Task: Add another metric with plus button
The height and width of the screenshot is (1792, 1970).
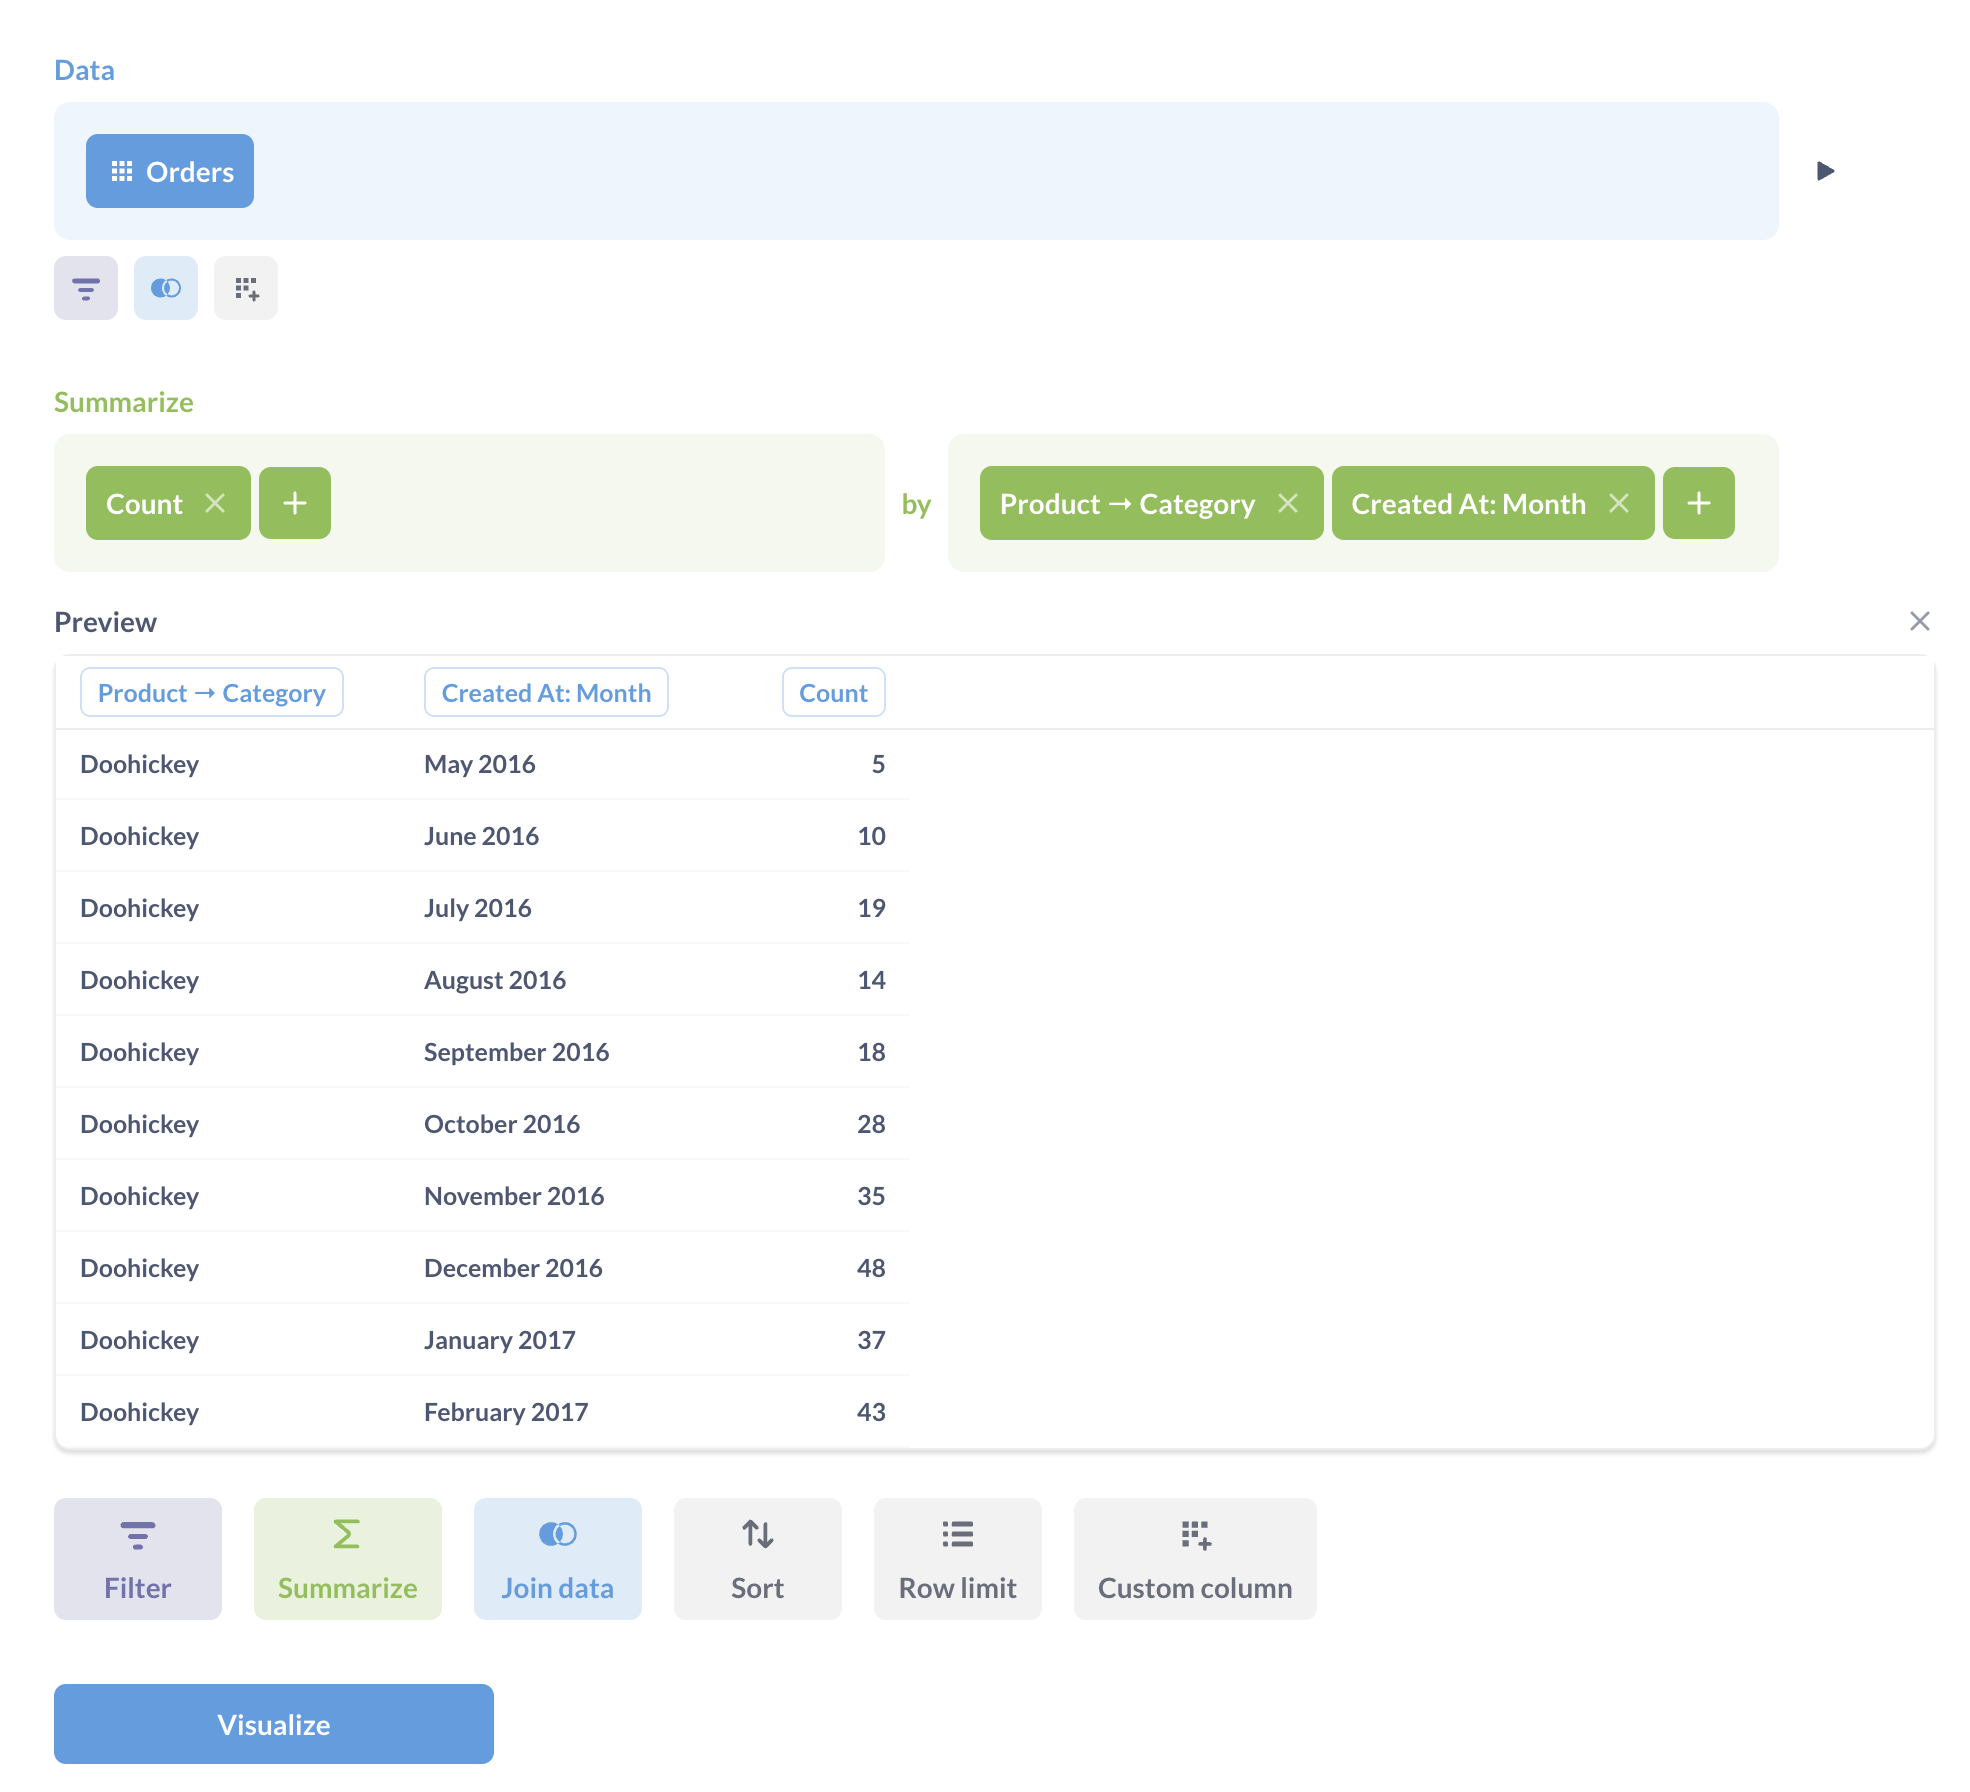Action: 295,503
